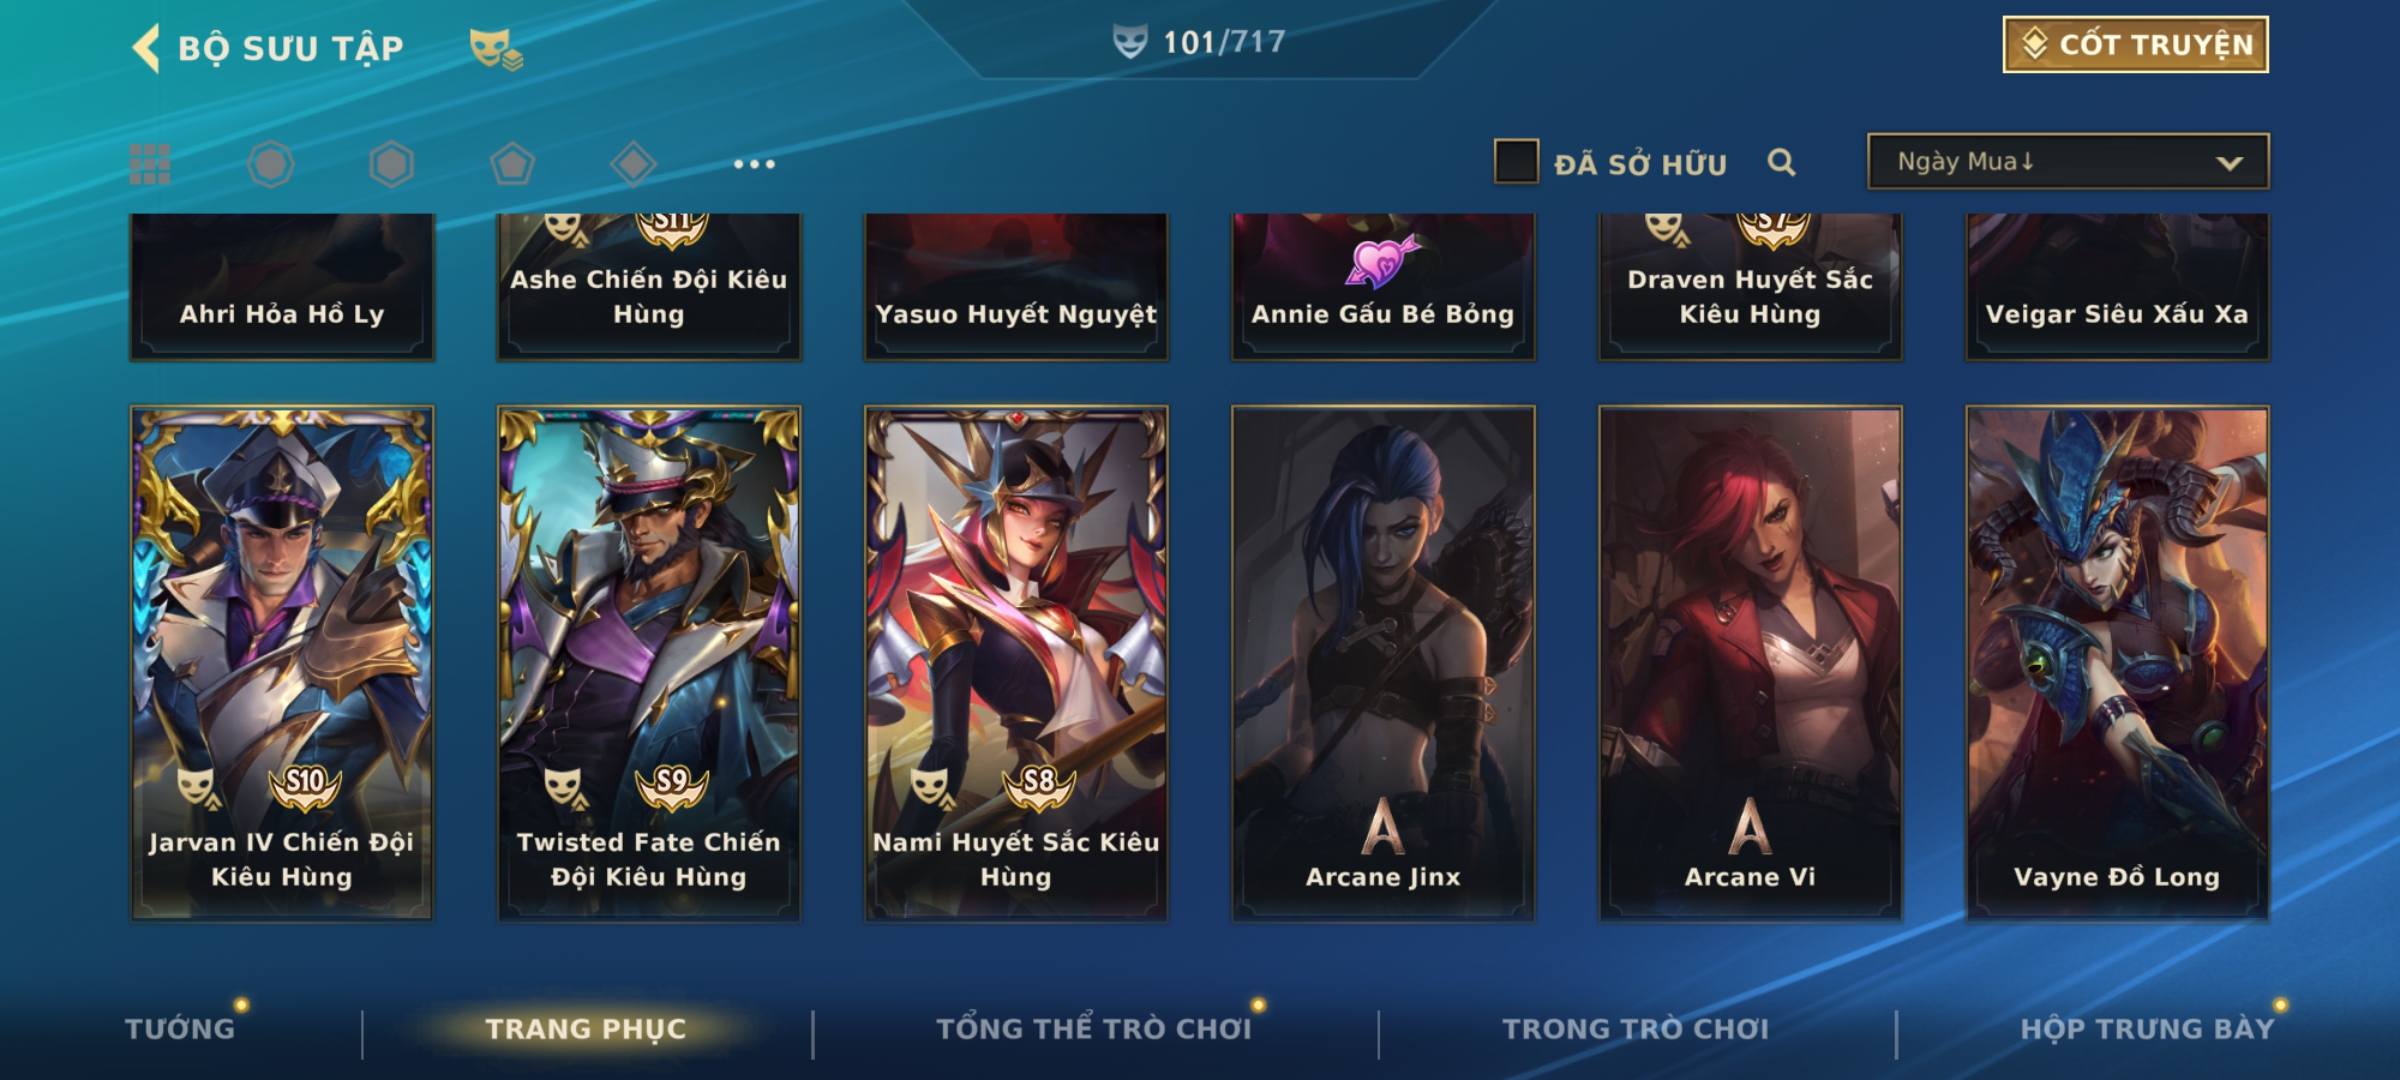
Task: Select the second hexagon rarity filter icon
Action: coord(391,164)
